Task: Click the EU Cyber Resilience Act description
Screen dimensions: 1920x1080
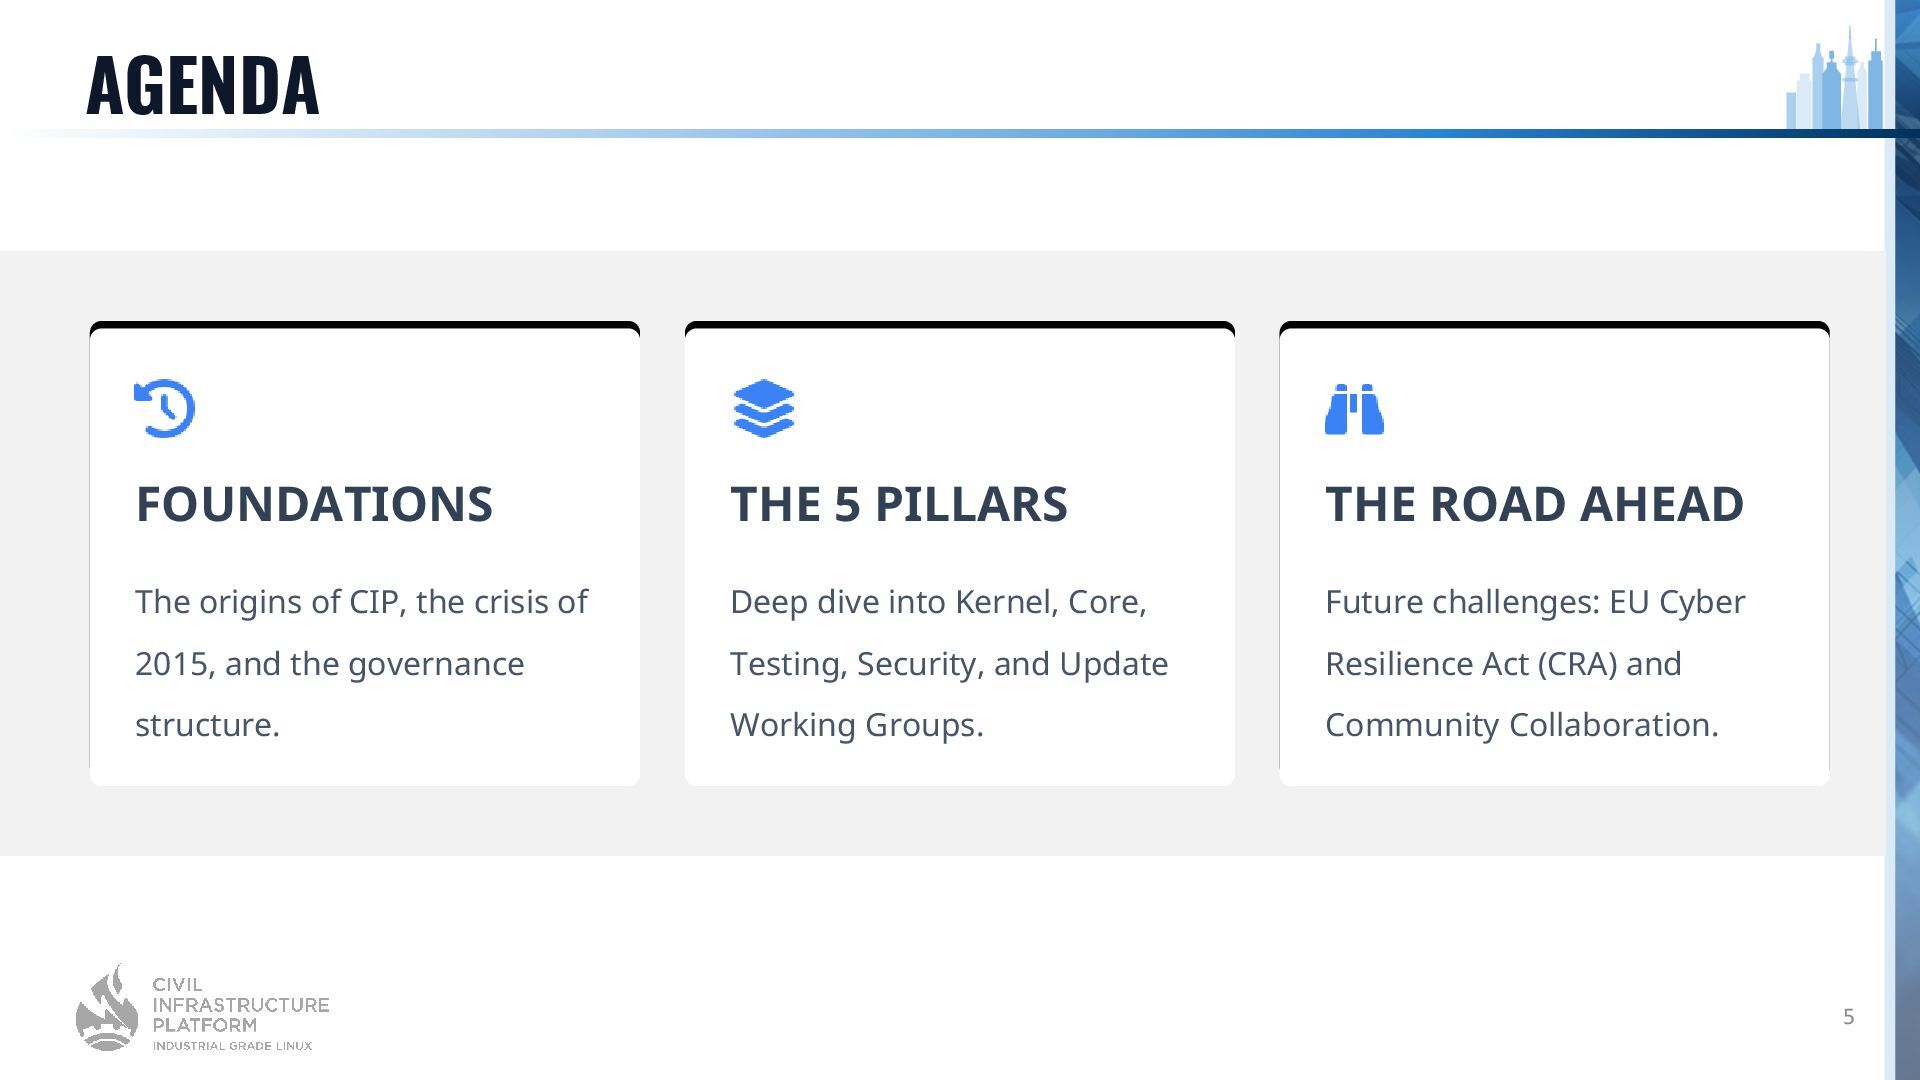Action: point(1534,663)
